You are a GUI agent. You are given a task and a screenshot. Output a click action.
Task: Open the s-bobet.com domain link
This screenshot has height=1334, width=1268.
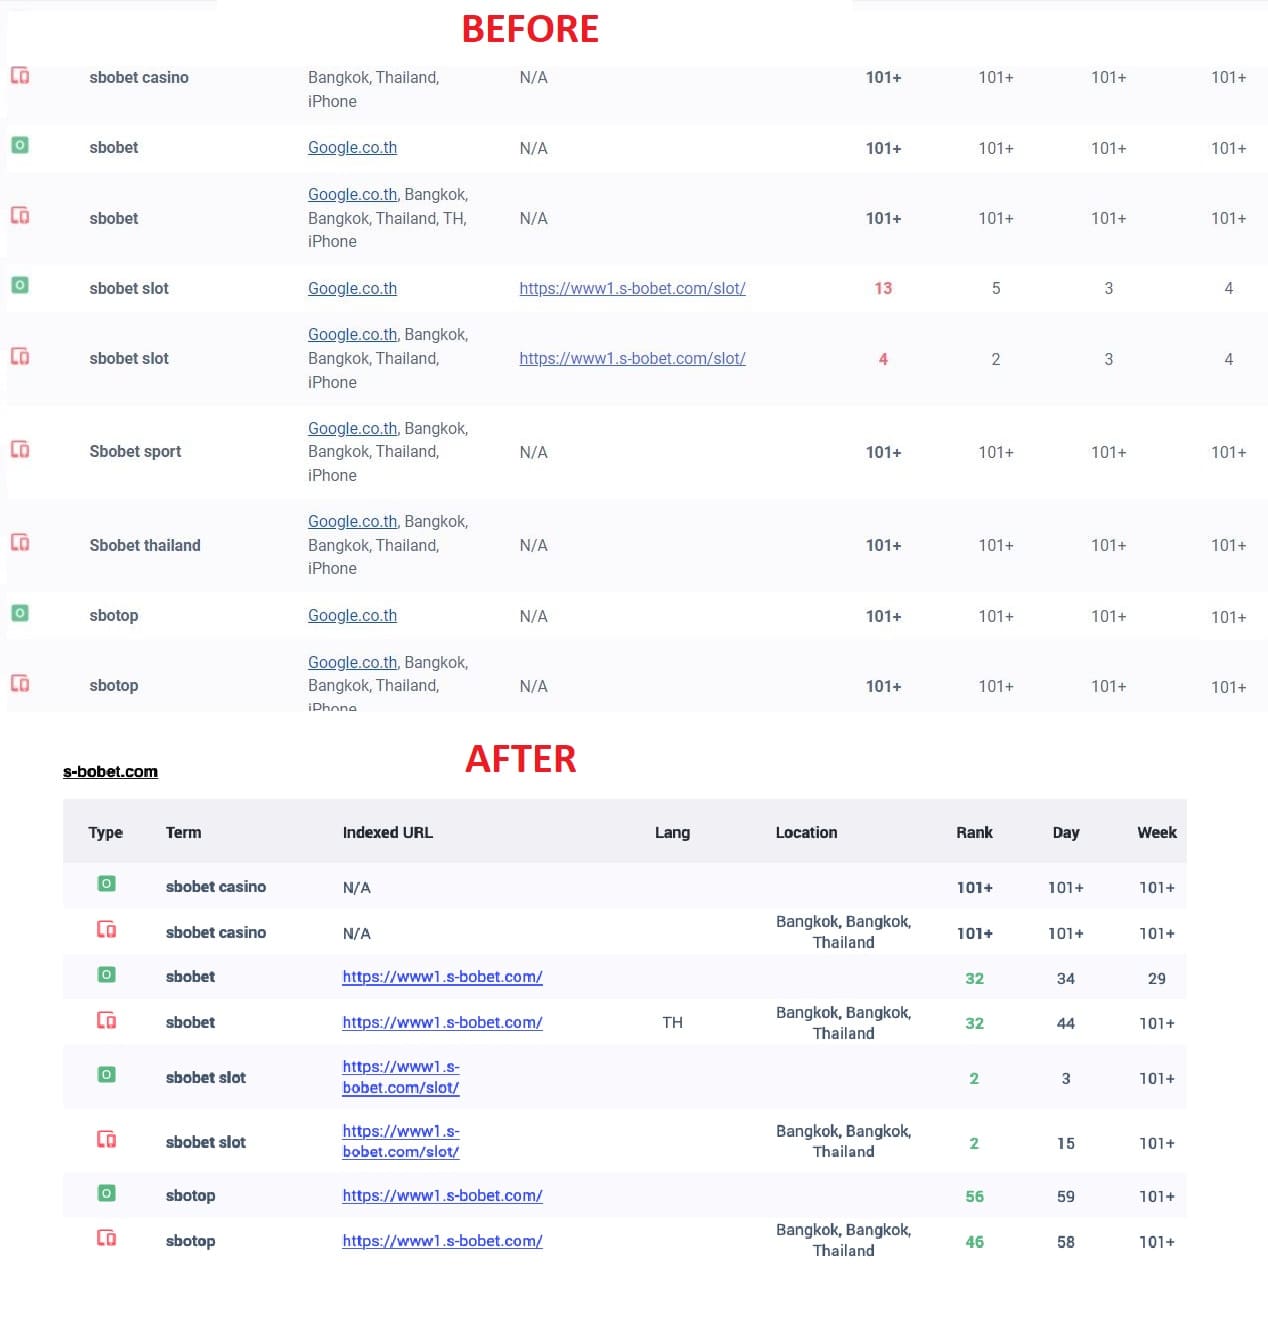(110, 772)
